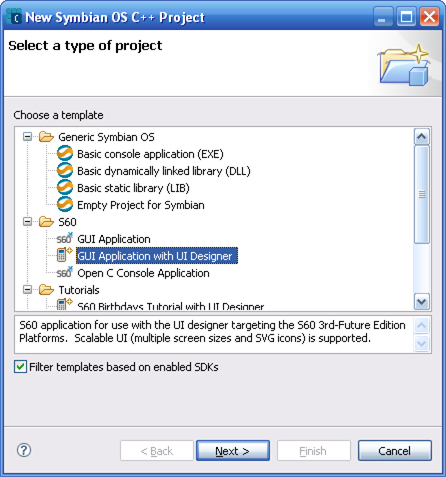
Task: Click the Basic console application (EXE) icon
Action: click(65, 154)
